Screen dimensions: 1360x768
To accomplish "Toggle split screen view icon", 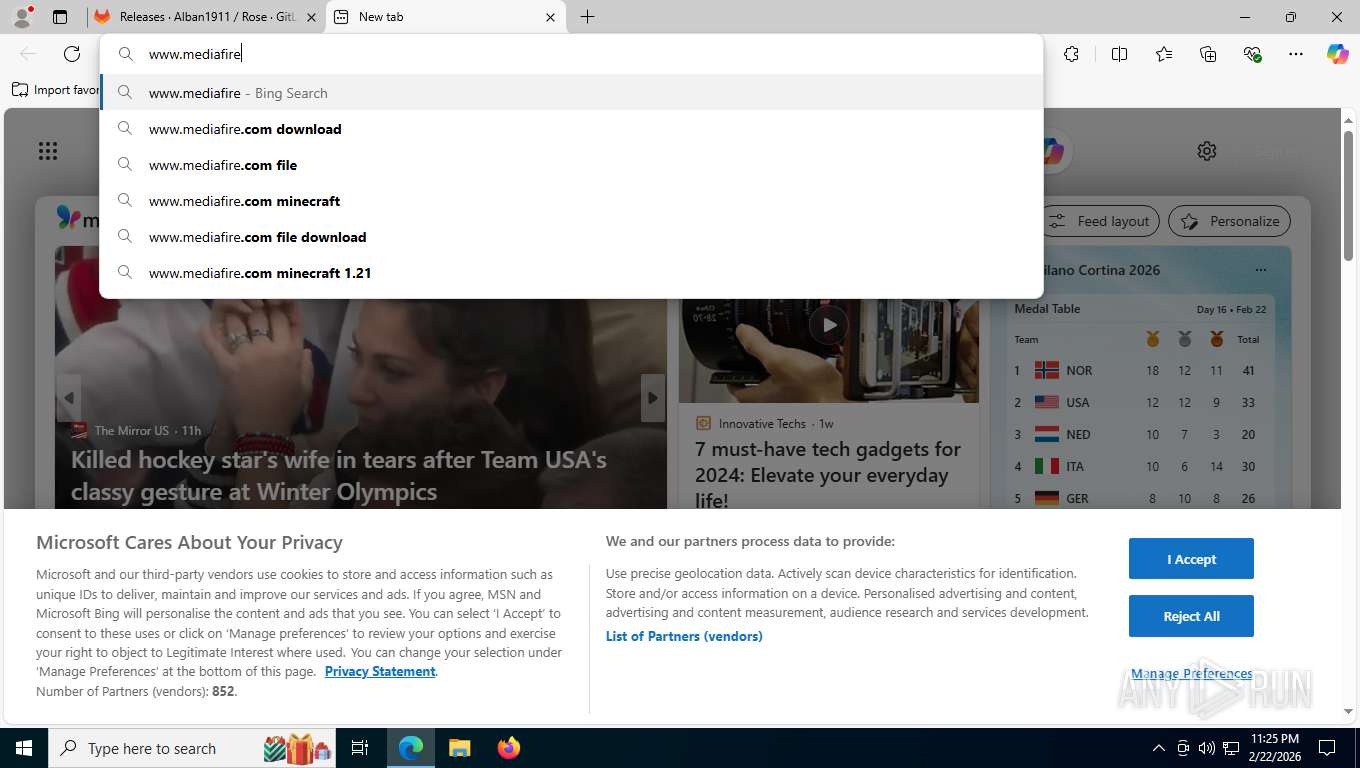I will tap(1119, 54).
